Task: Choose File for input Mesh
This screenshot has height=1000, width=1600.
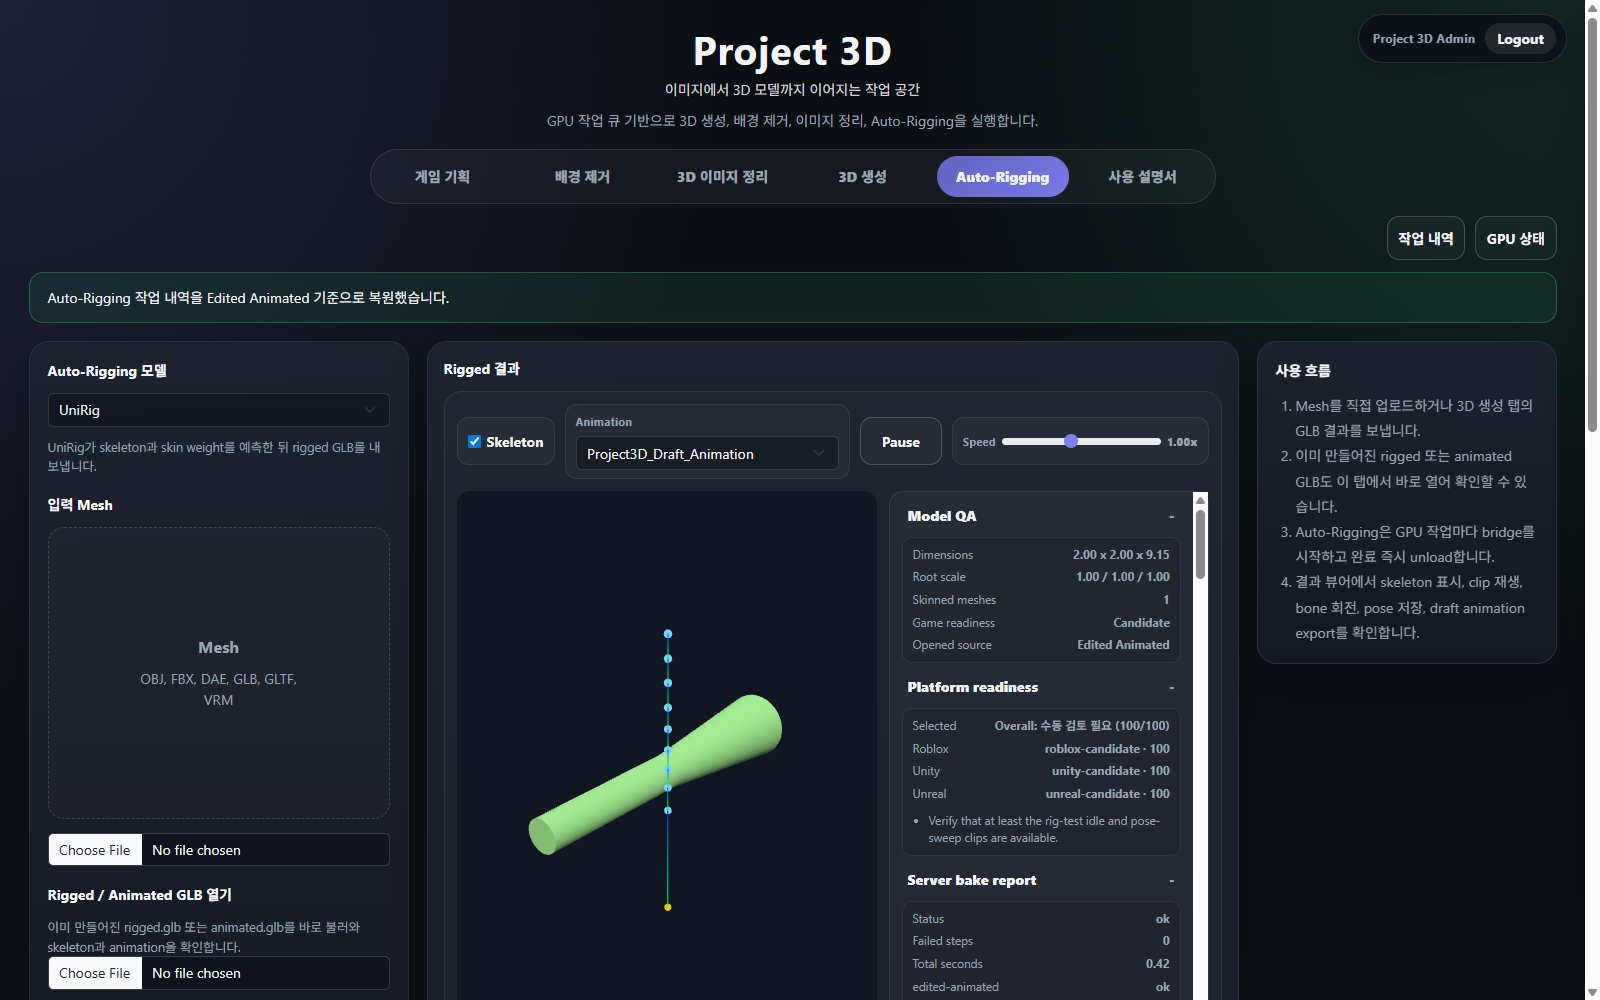Action: [x=95, y=850]
